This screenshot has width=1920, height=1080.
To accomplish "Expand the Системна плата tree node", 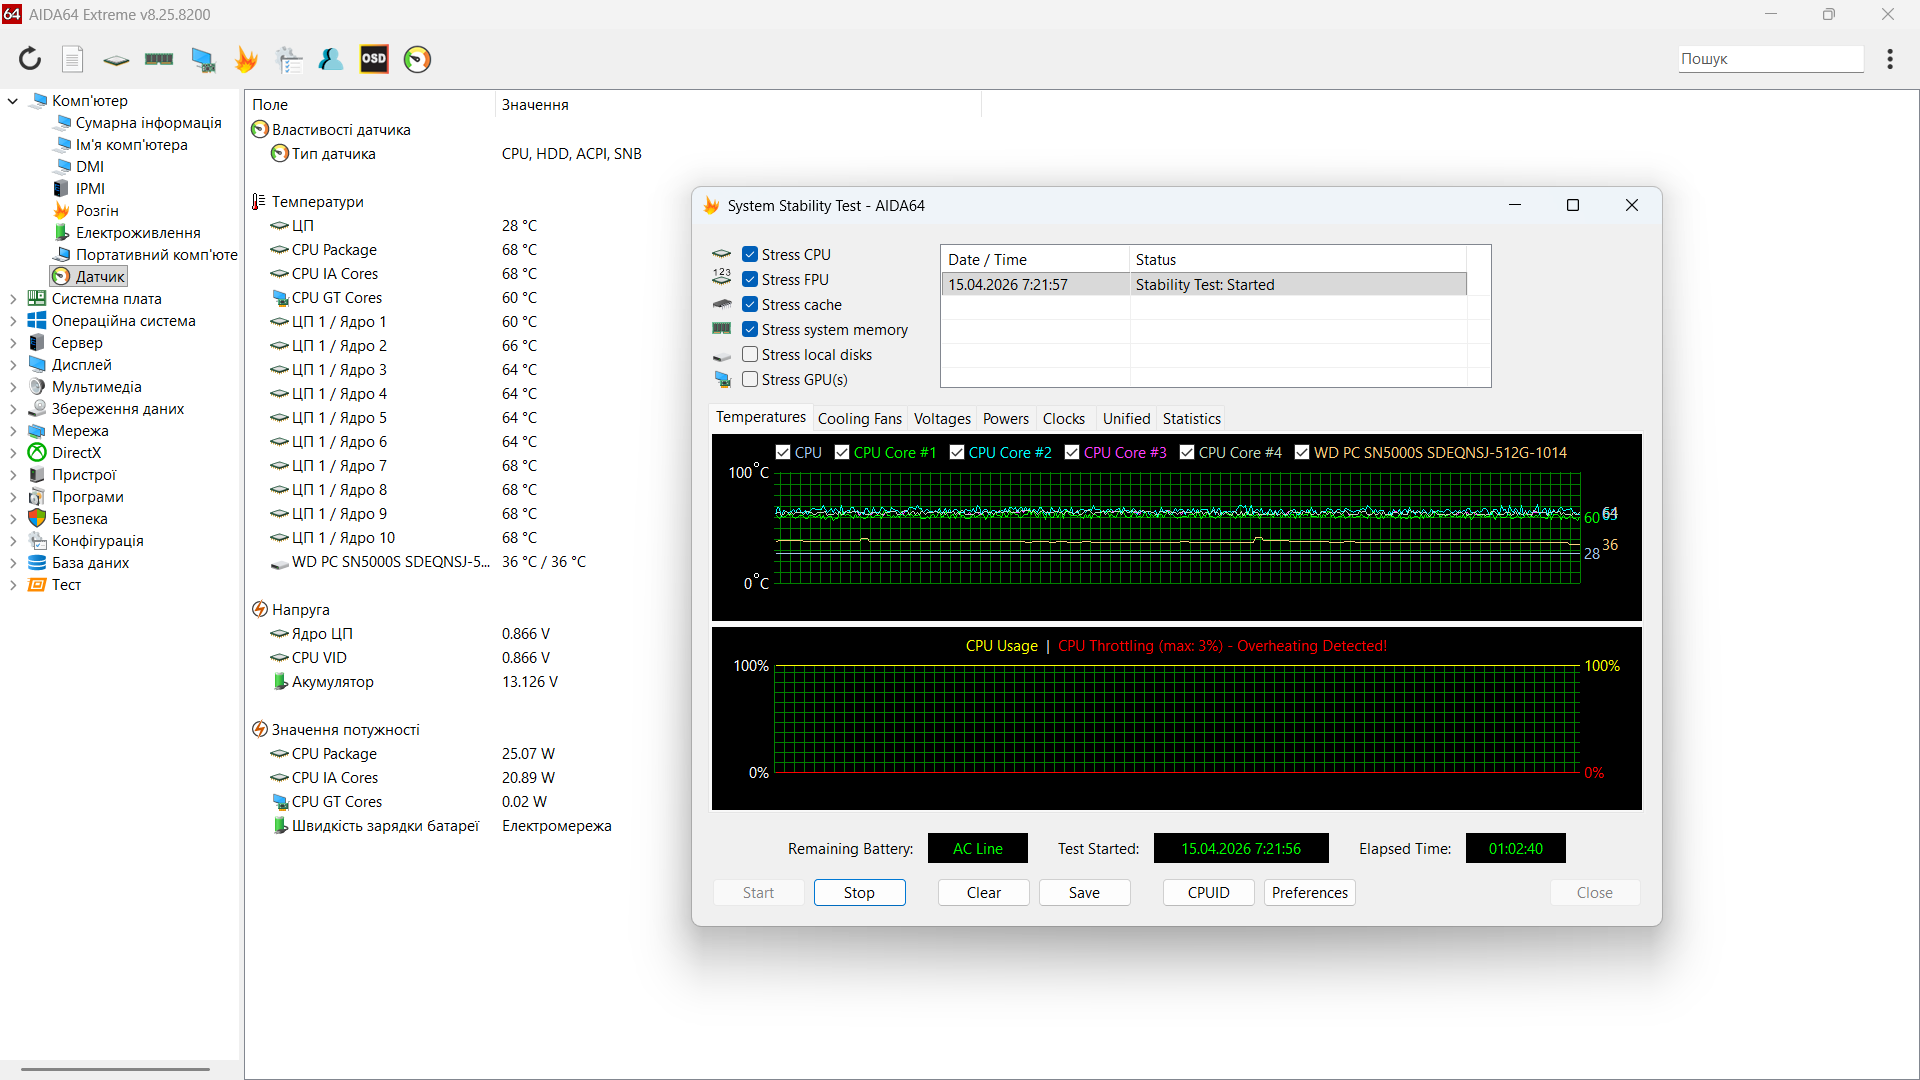I will click(x=13, y=299).
